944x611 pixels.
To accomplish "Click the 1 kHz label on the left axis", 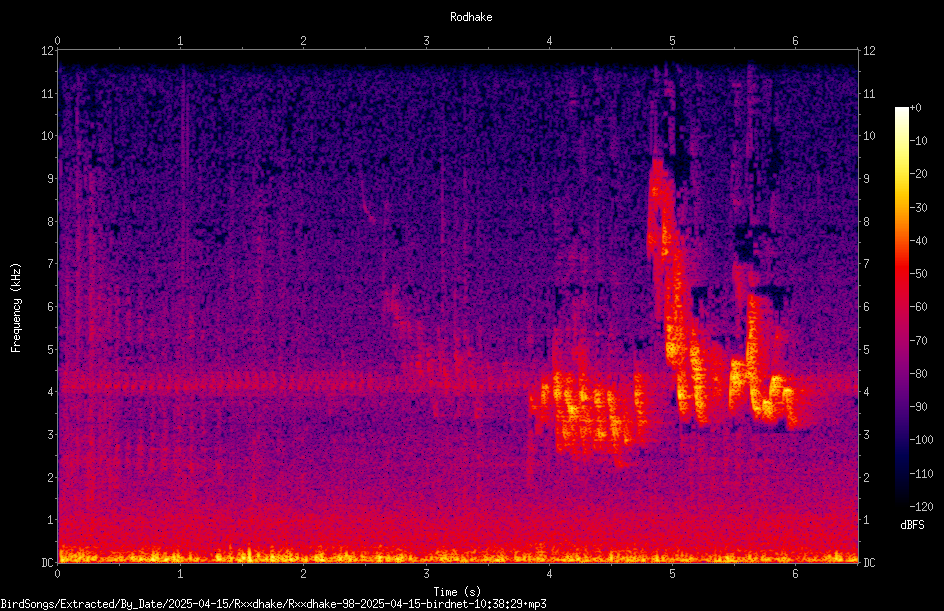I will coord(51,520).
